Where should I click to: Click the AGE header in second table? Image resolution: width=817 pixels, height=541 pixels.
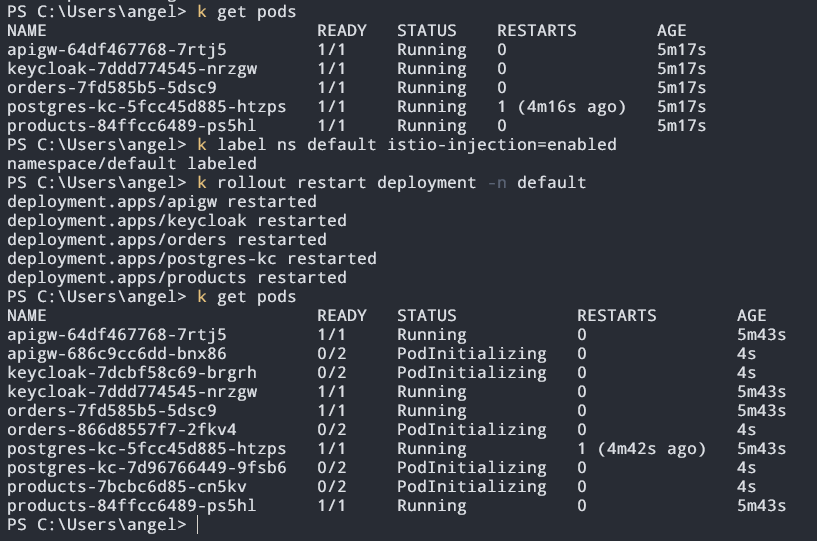click(x=751, y=315)
